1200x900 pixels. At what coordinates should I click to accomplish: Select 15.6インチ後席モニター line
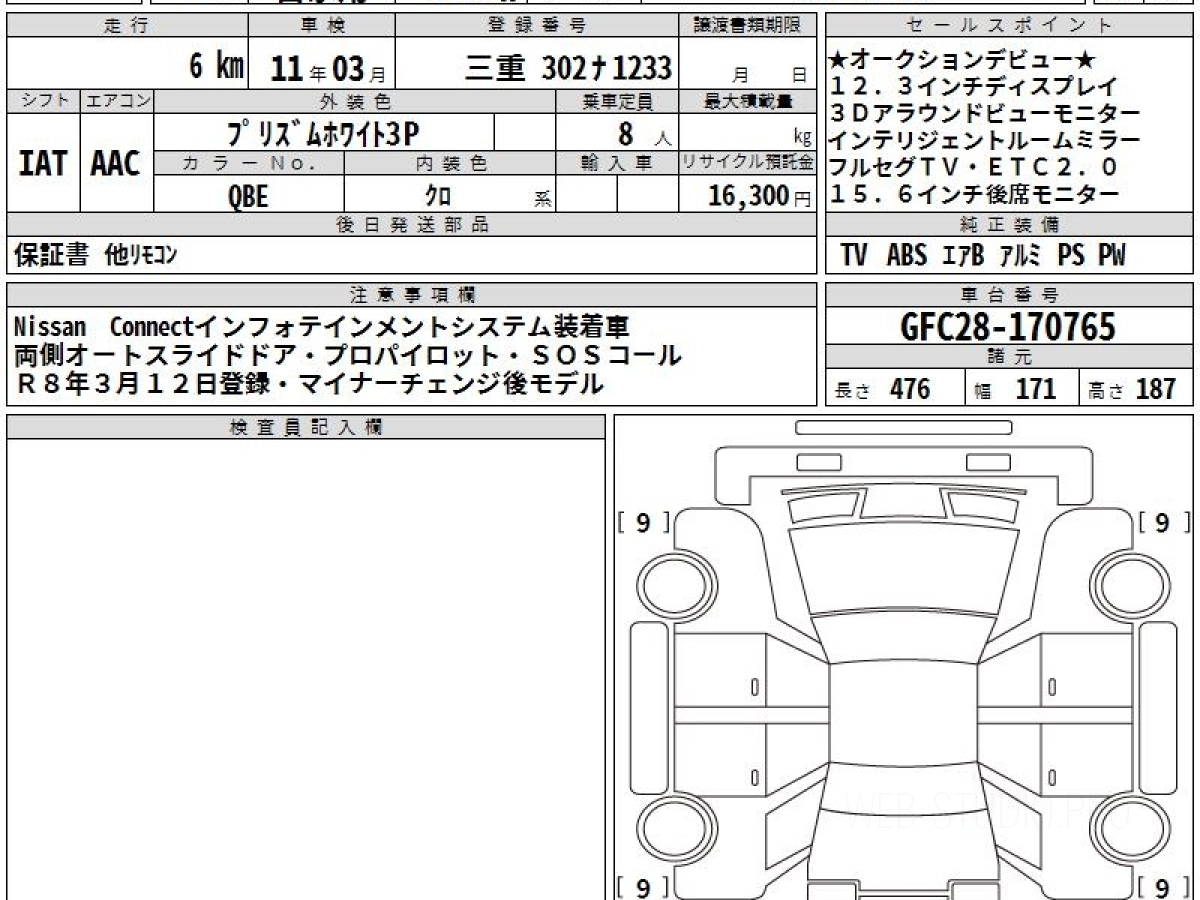click(x=973, y=194)
